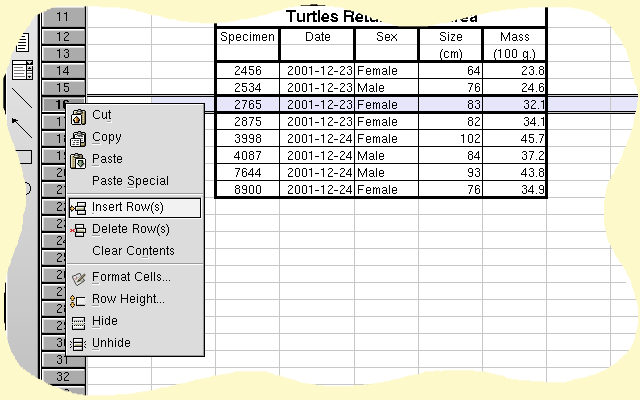Click cell containing specimen 3998
640x400 pixels.
pos(247,139)
